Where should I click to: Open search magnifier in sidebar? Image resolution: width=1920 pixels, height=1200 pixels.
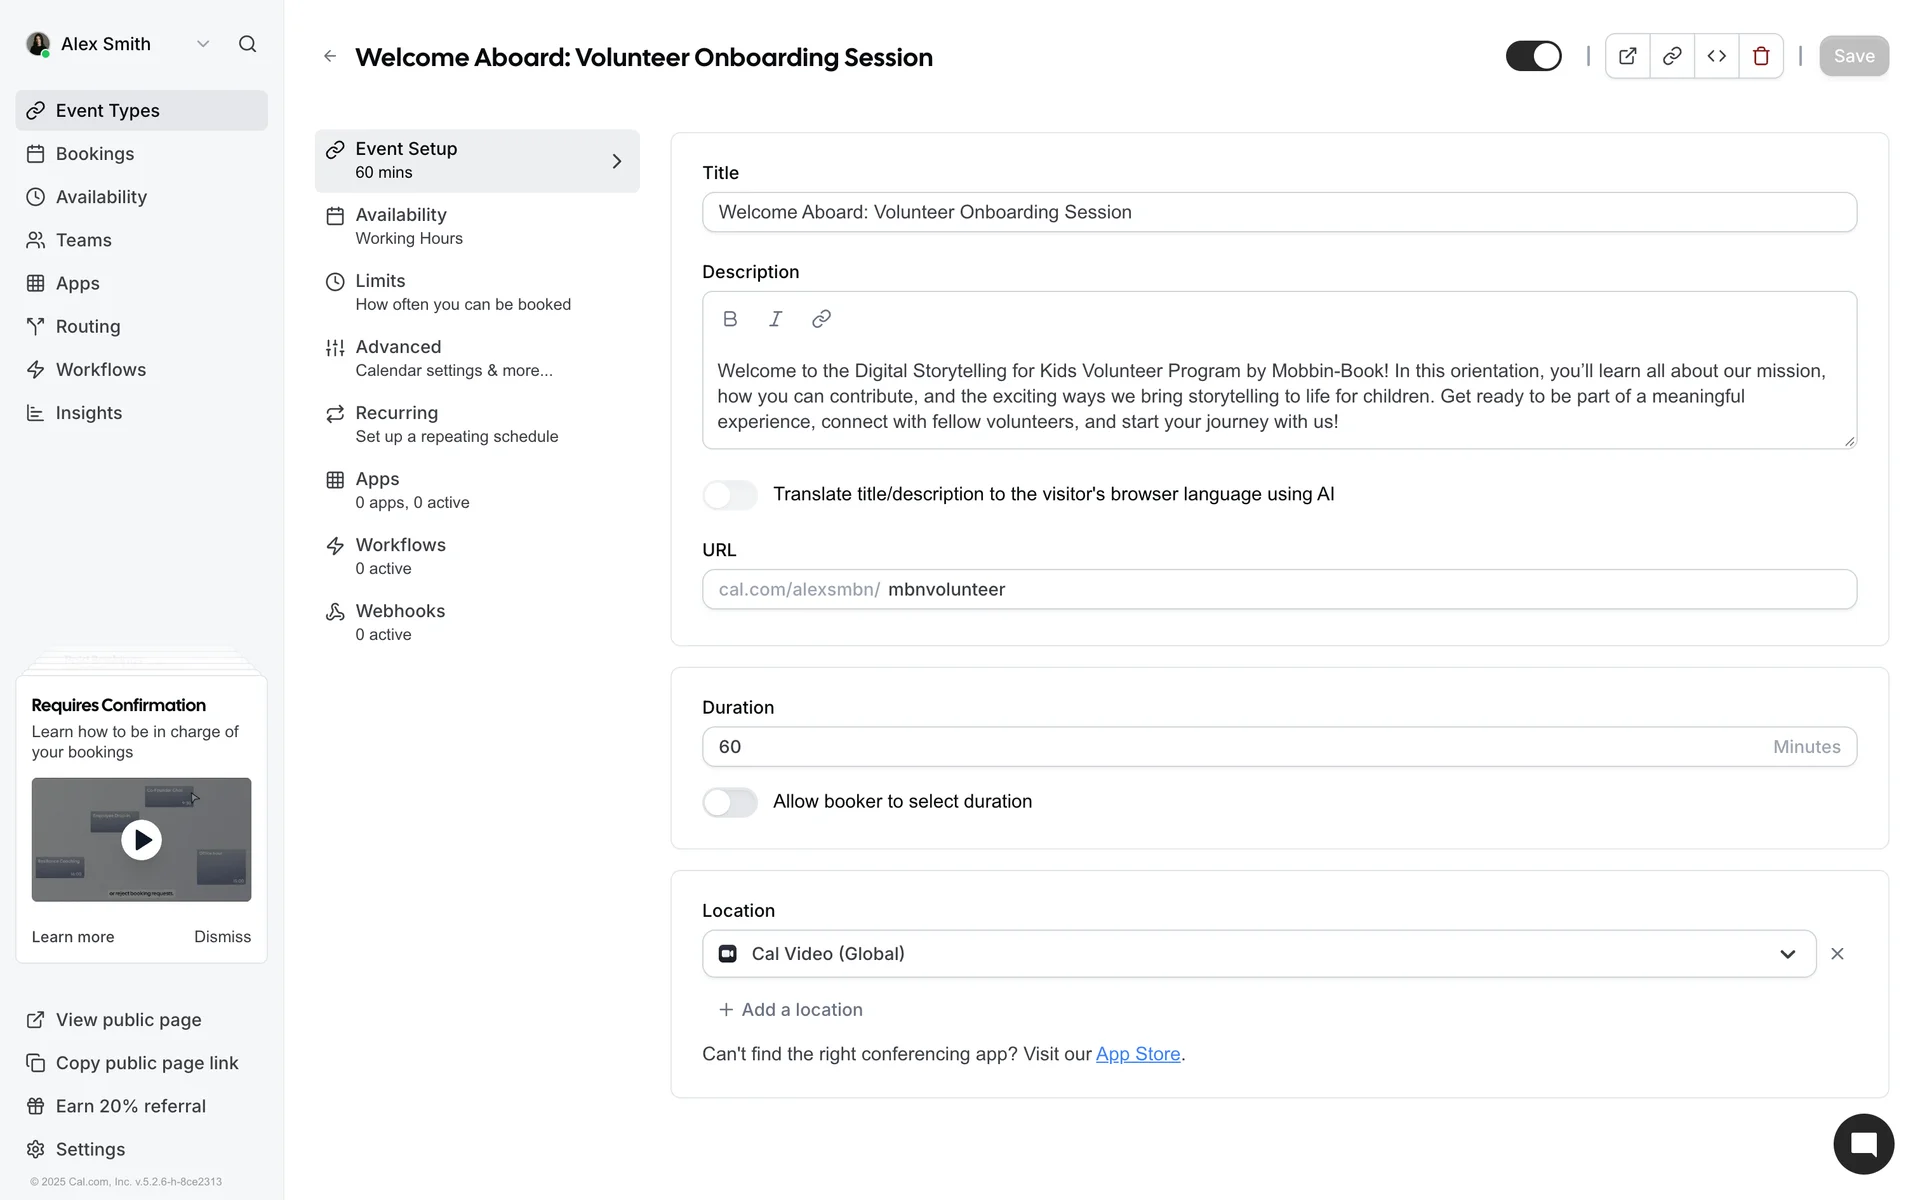click(247, 44)
